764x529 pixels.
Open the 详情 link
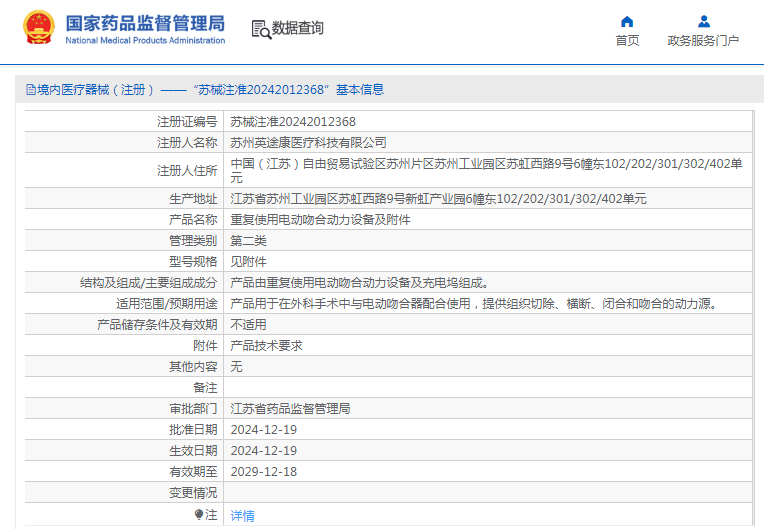[x=242, y=515]
